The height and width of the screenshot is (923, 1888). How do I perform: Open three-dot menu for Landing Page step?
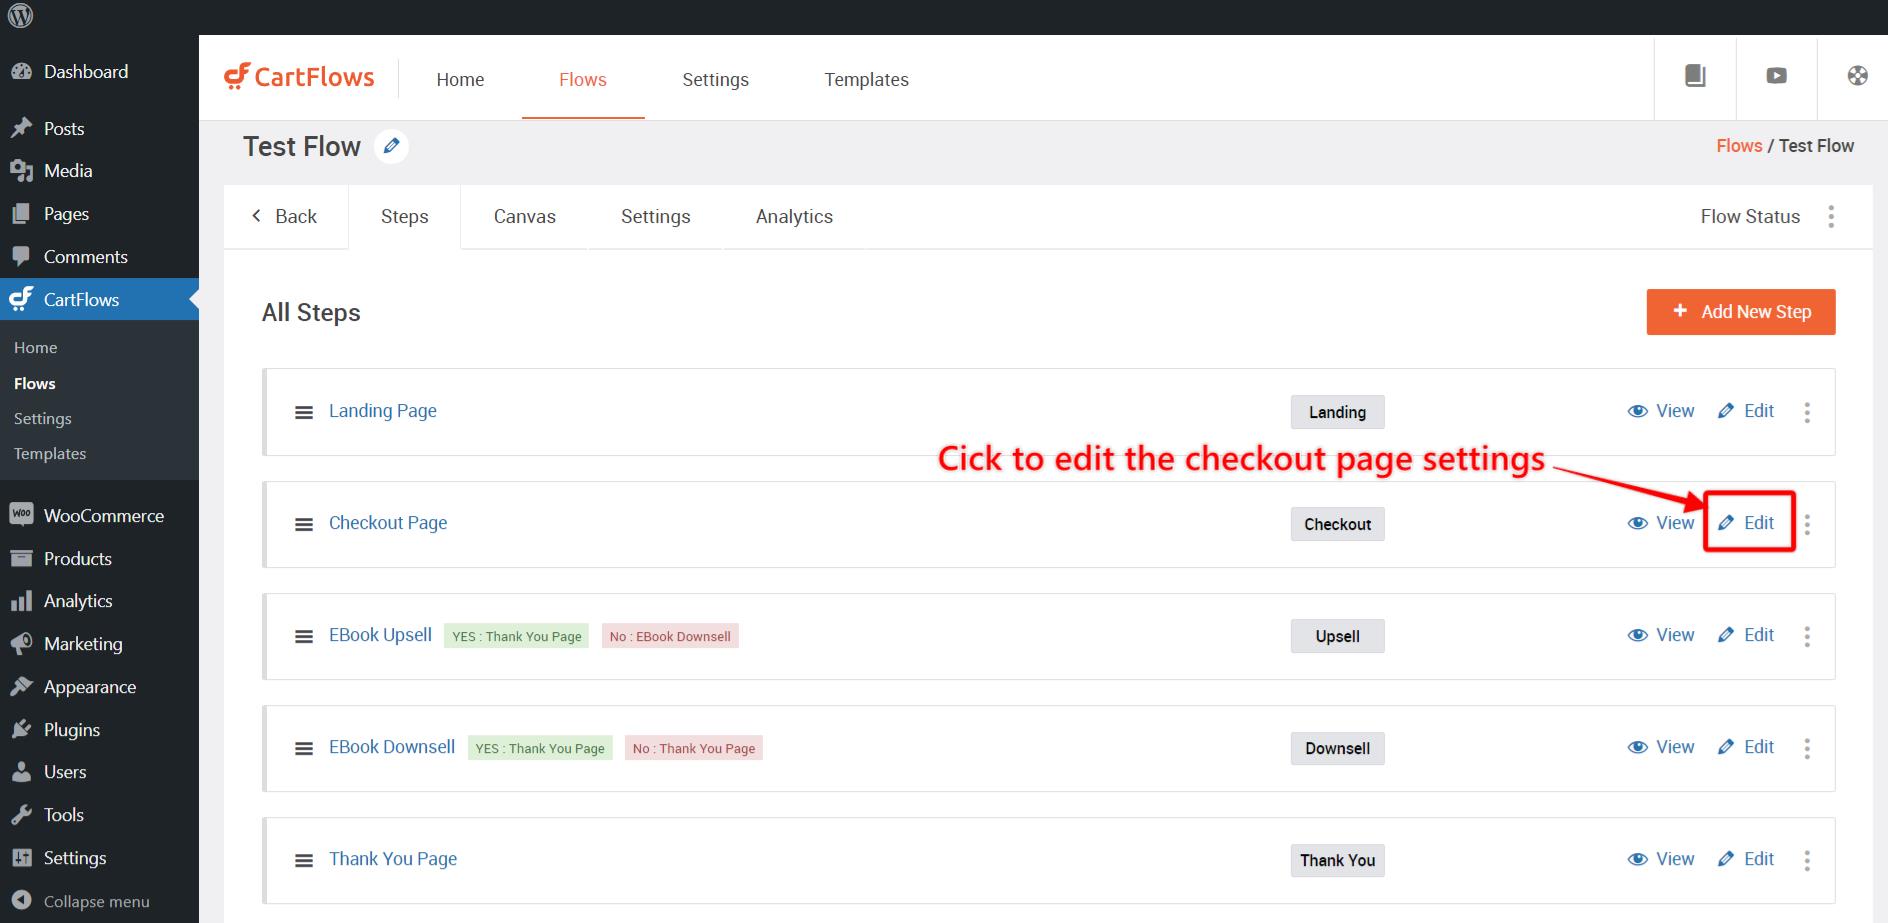click(1807, 412)
